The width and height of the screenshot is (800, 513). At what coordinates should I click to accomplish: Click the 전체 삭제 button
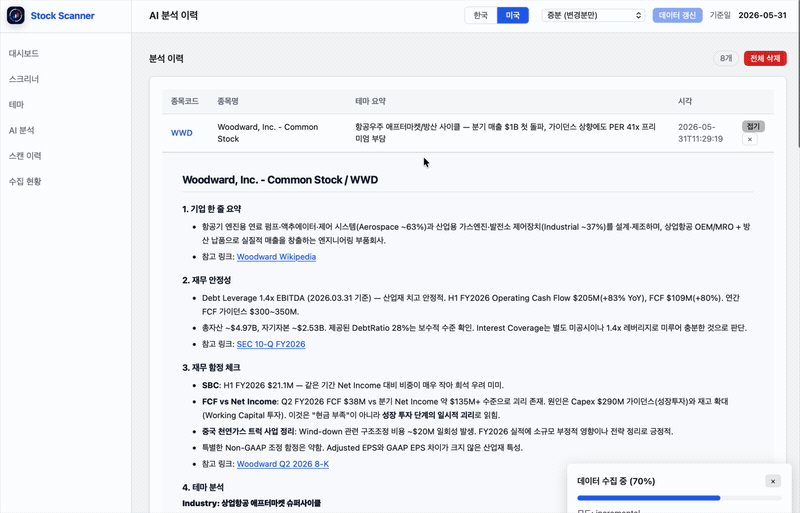[765, 58]
